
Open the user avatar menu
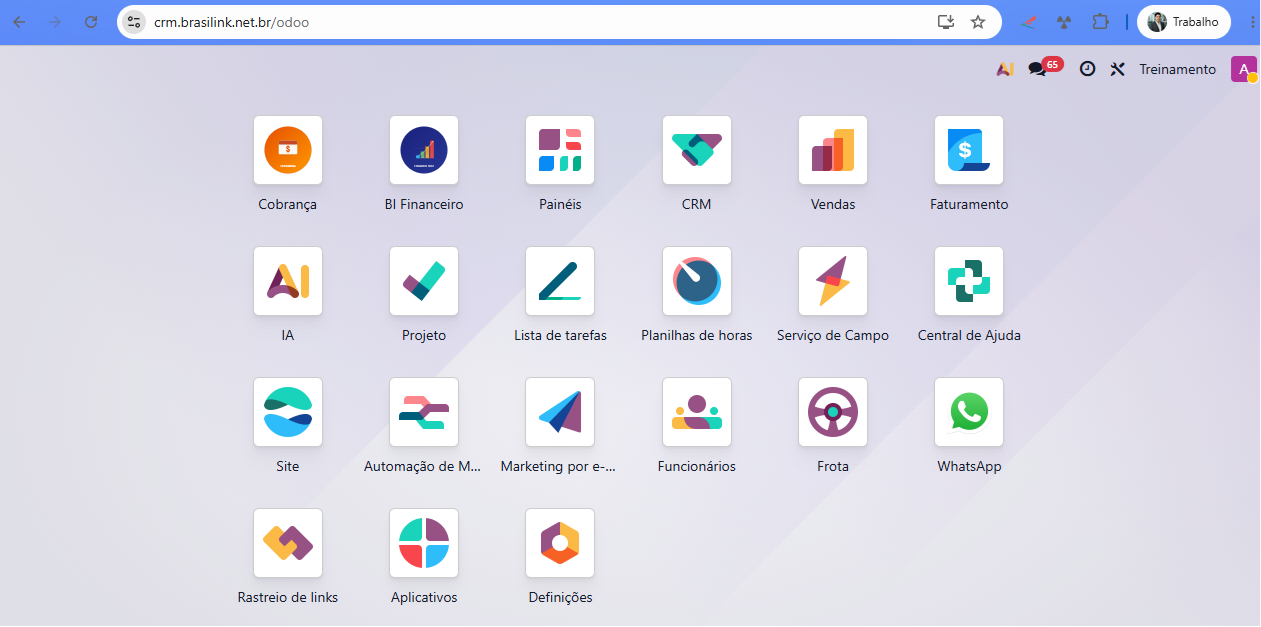pyautogui.click(x=1243, y=69)
